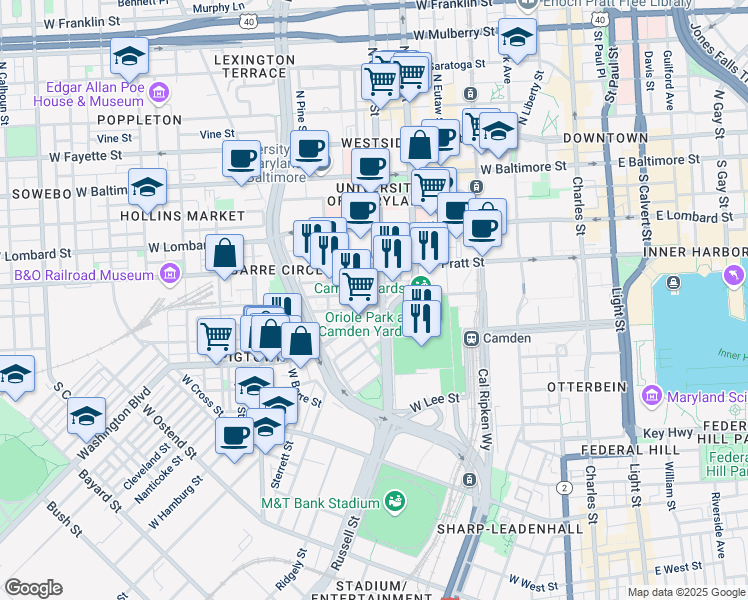Screen dimensions: 748x600
Task: Click the Edgar Allan Poe House museum pin
Action: click(x=159, y=93)
